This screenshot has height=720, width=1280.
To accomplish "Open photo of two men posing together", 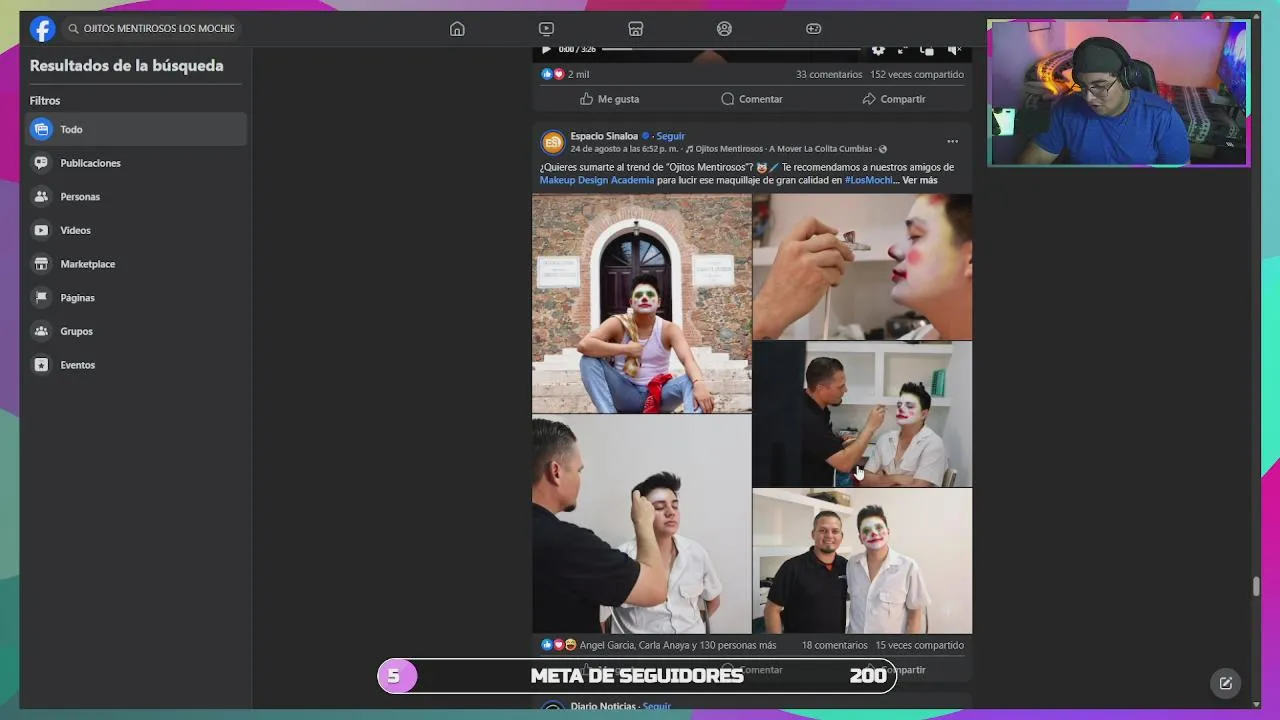I will (862, 562).
